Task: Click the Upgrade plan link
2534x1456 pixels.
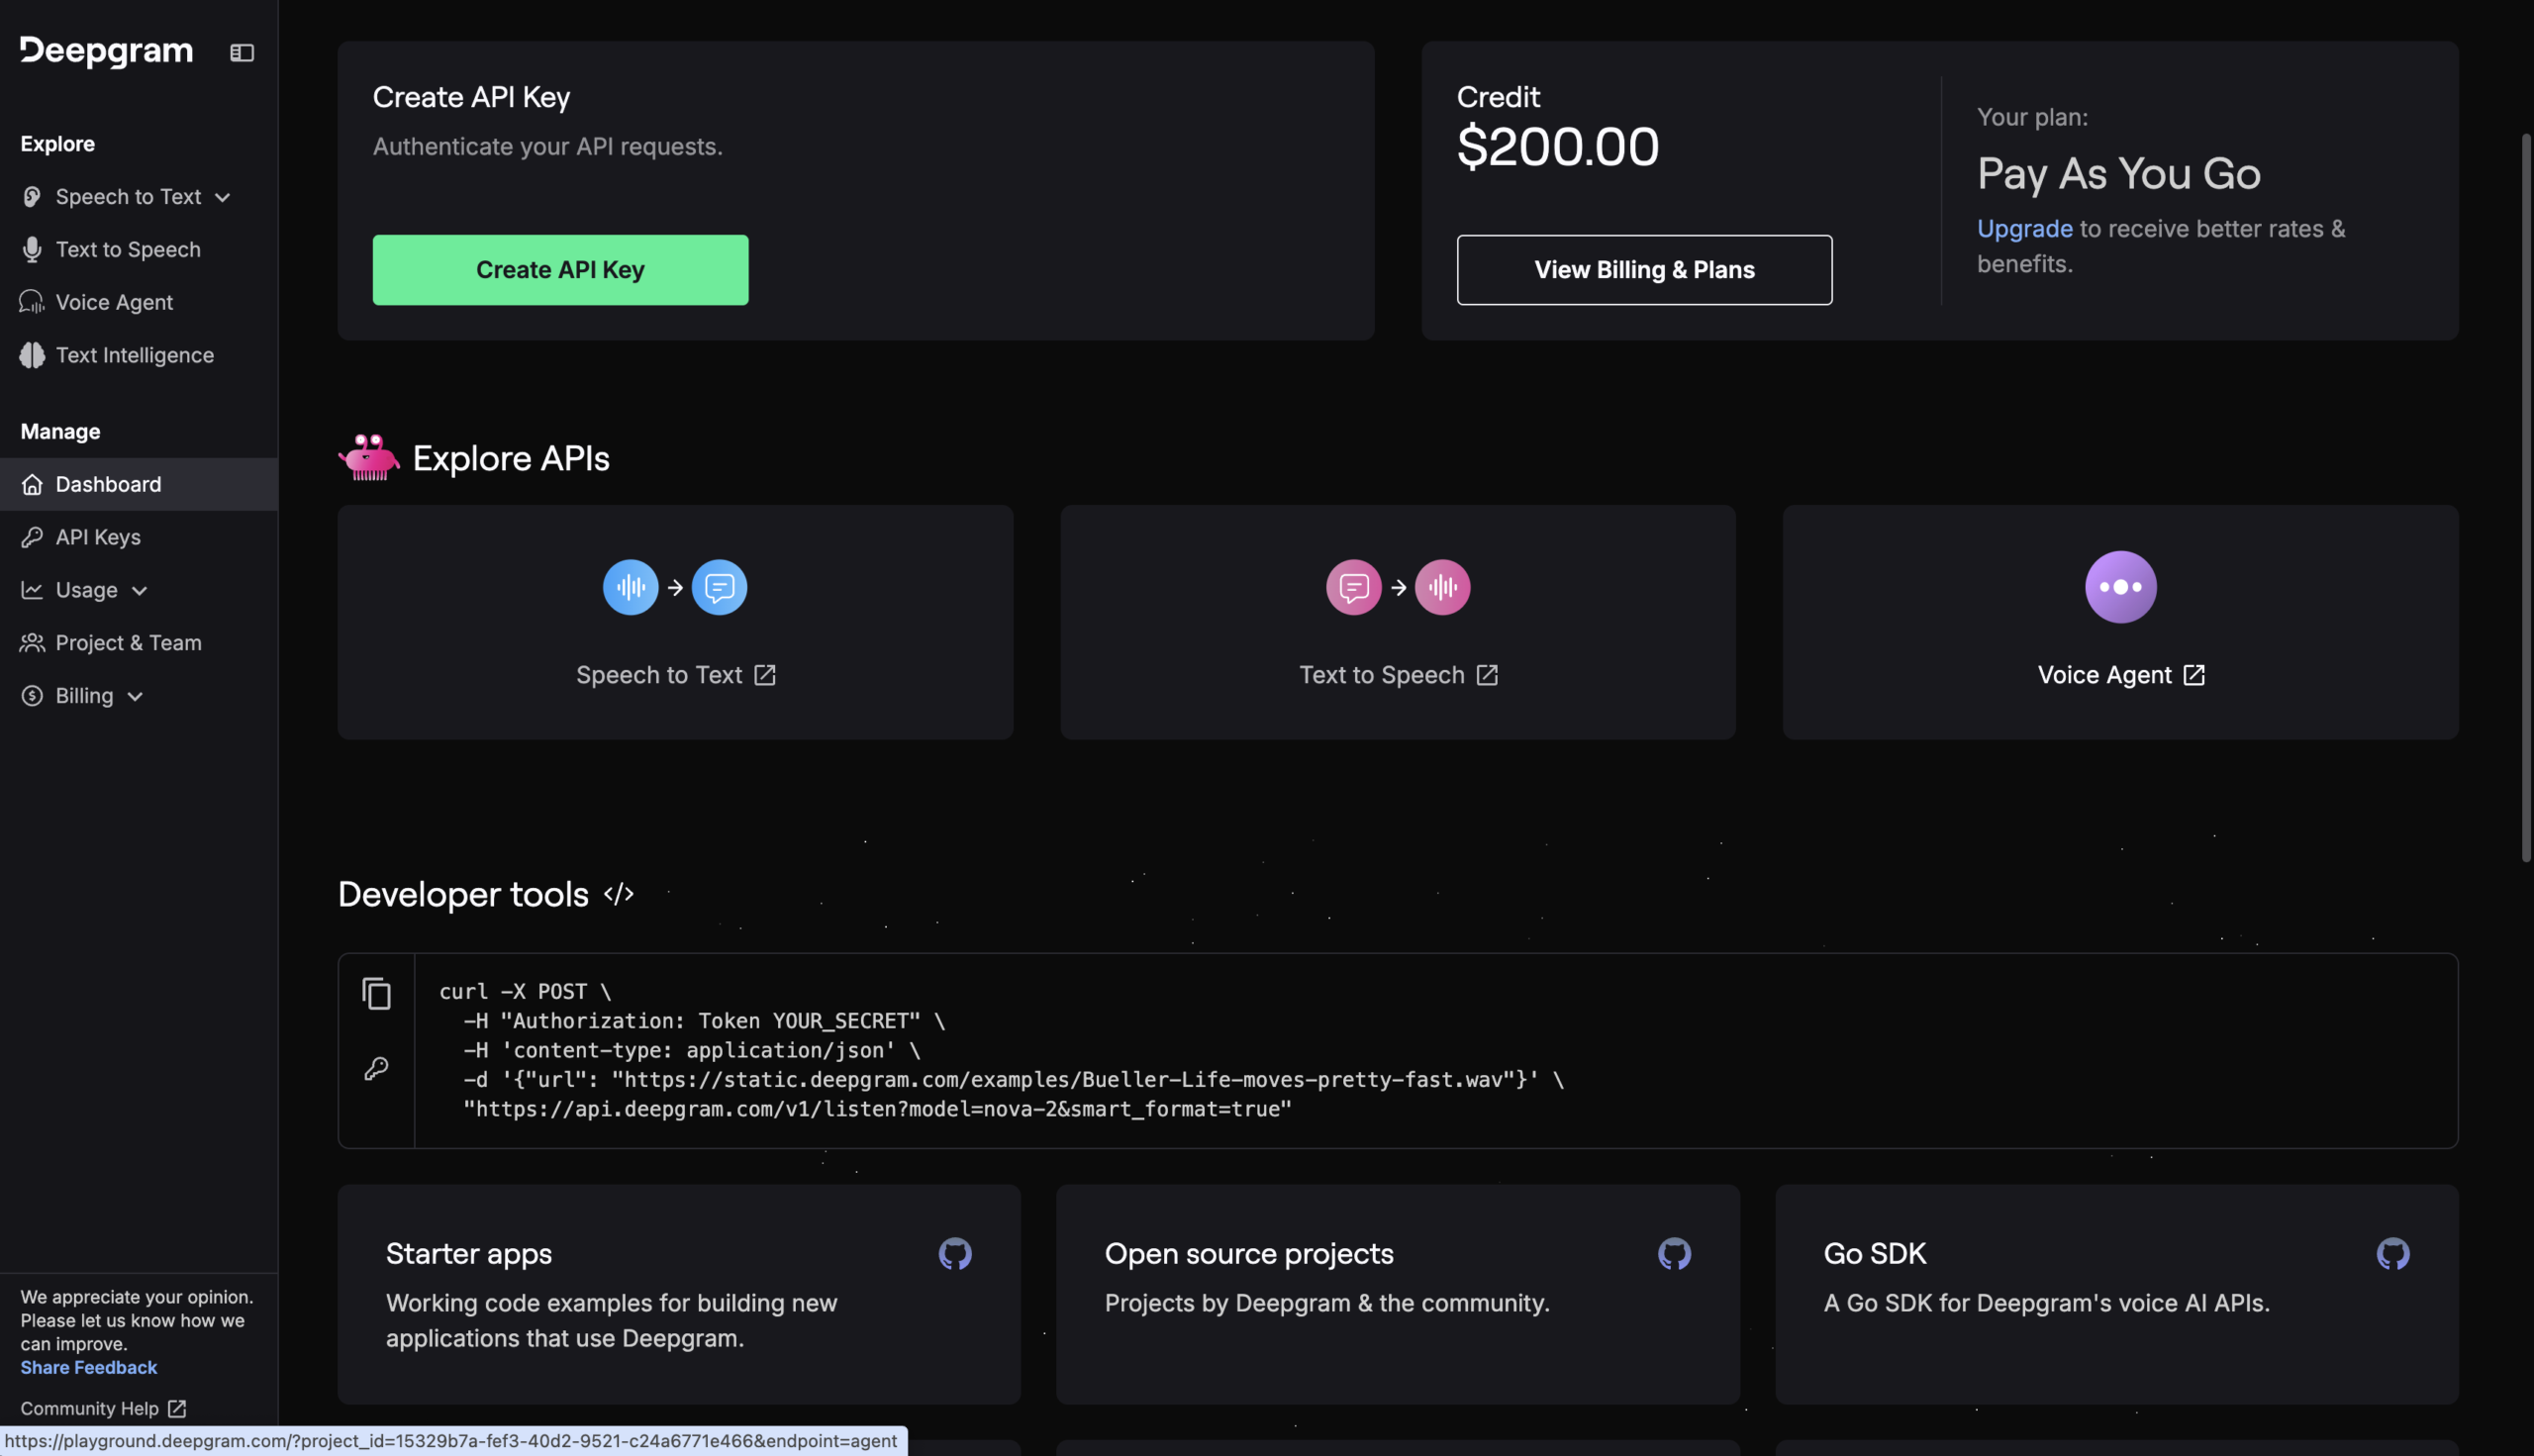Action: 2024,229
